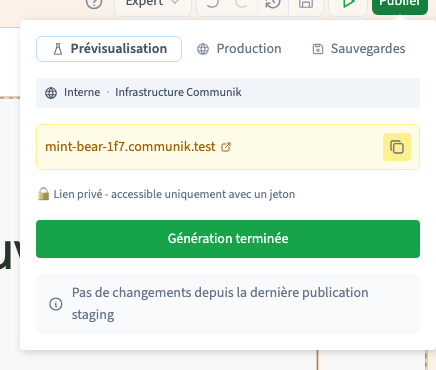The image size is (436, 370).
Task: Open the Sauvegardes tab
Action: [x=359, y=49]
